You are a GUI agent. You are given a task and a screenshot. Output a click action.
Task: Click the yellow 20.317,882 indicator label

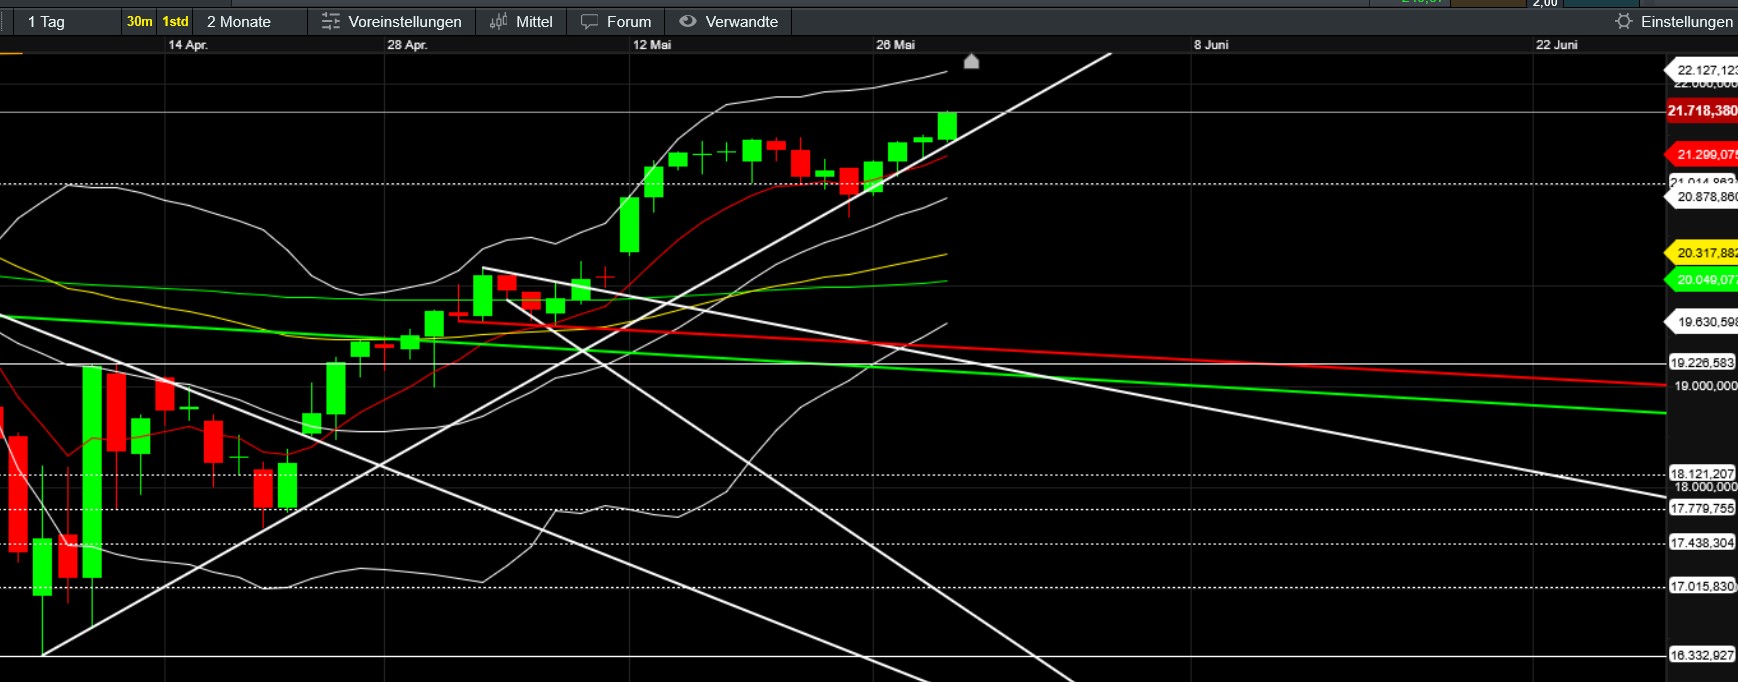(1702, 253)
